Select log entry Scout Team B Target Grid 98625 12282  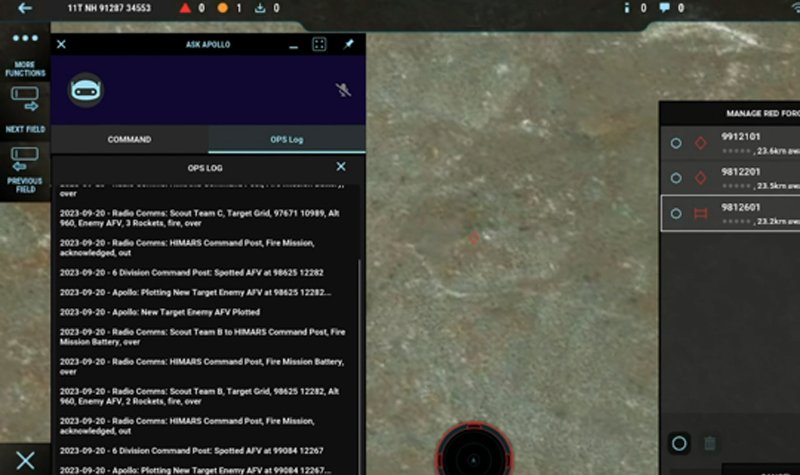pos(200,396)
